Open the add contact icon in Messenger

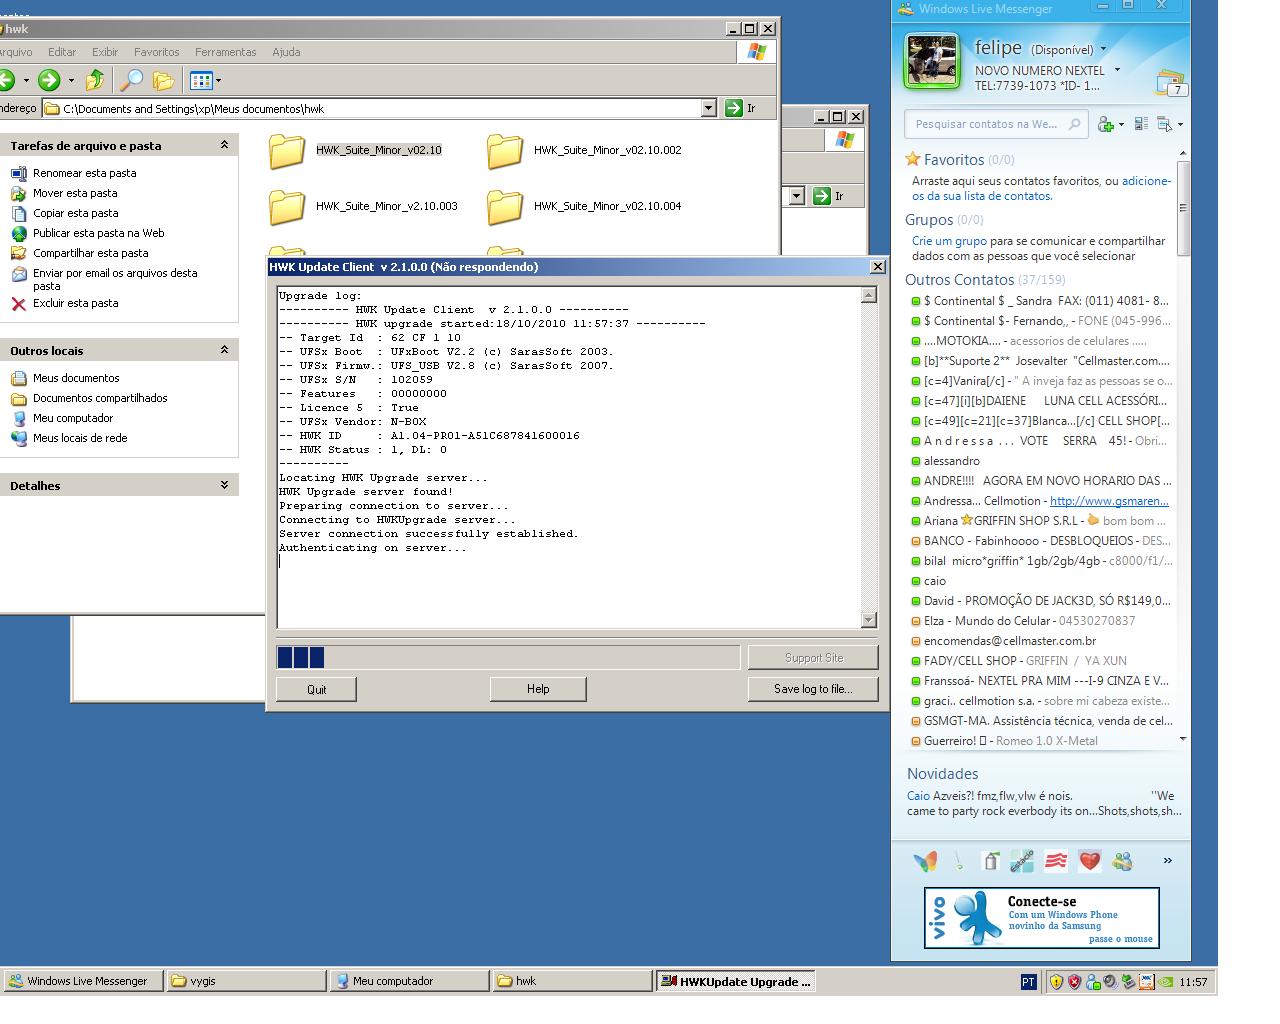(x=1105, y=124)
